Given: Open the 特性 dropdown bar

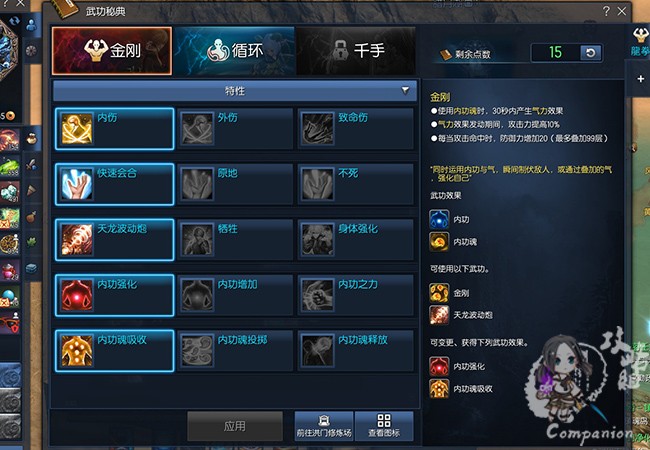Looking at the screenshot, I should click(x=235, y=91).
